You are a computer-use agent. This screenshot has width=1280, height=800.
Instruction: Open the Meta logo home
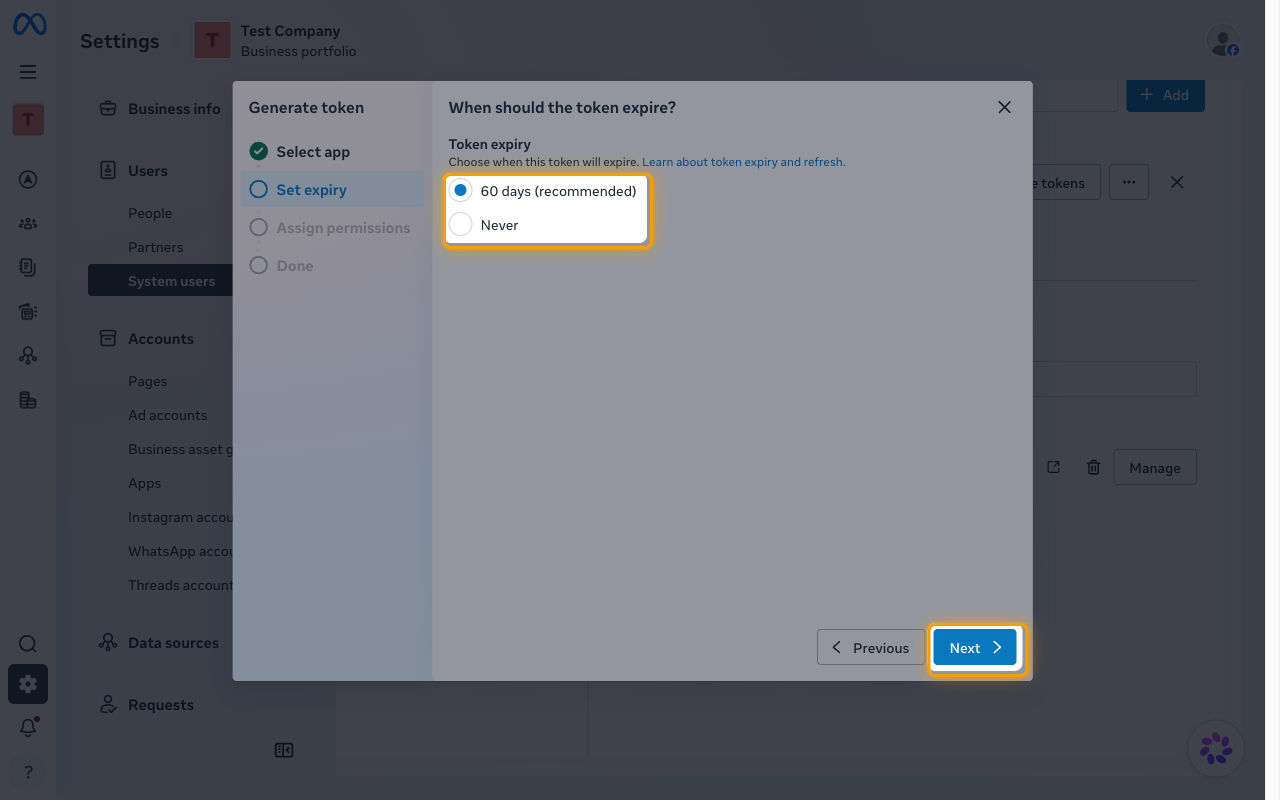pyautogui.click(x=29, y=25)
